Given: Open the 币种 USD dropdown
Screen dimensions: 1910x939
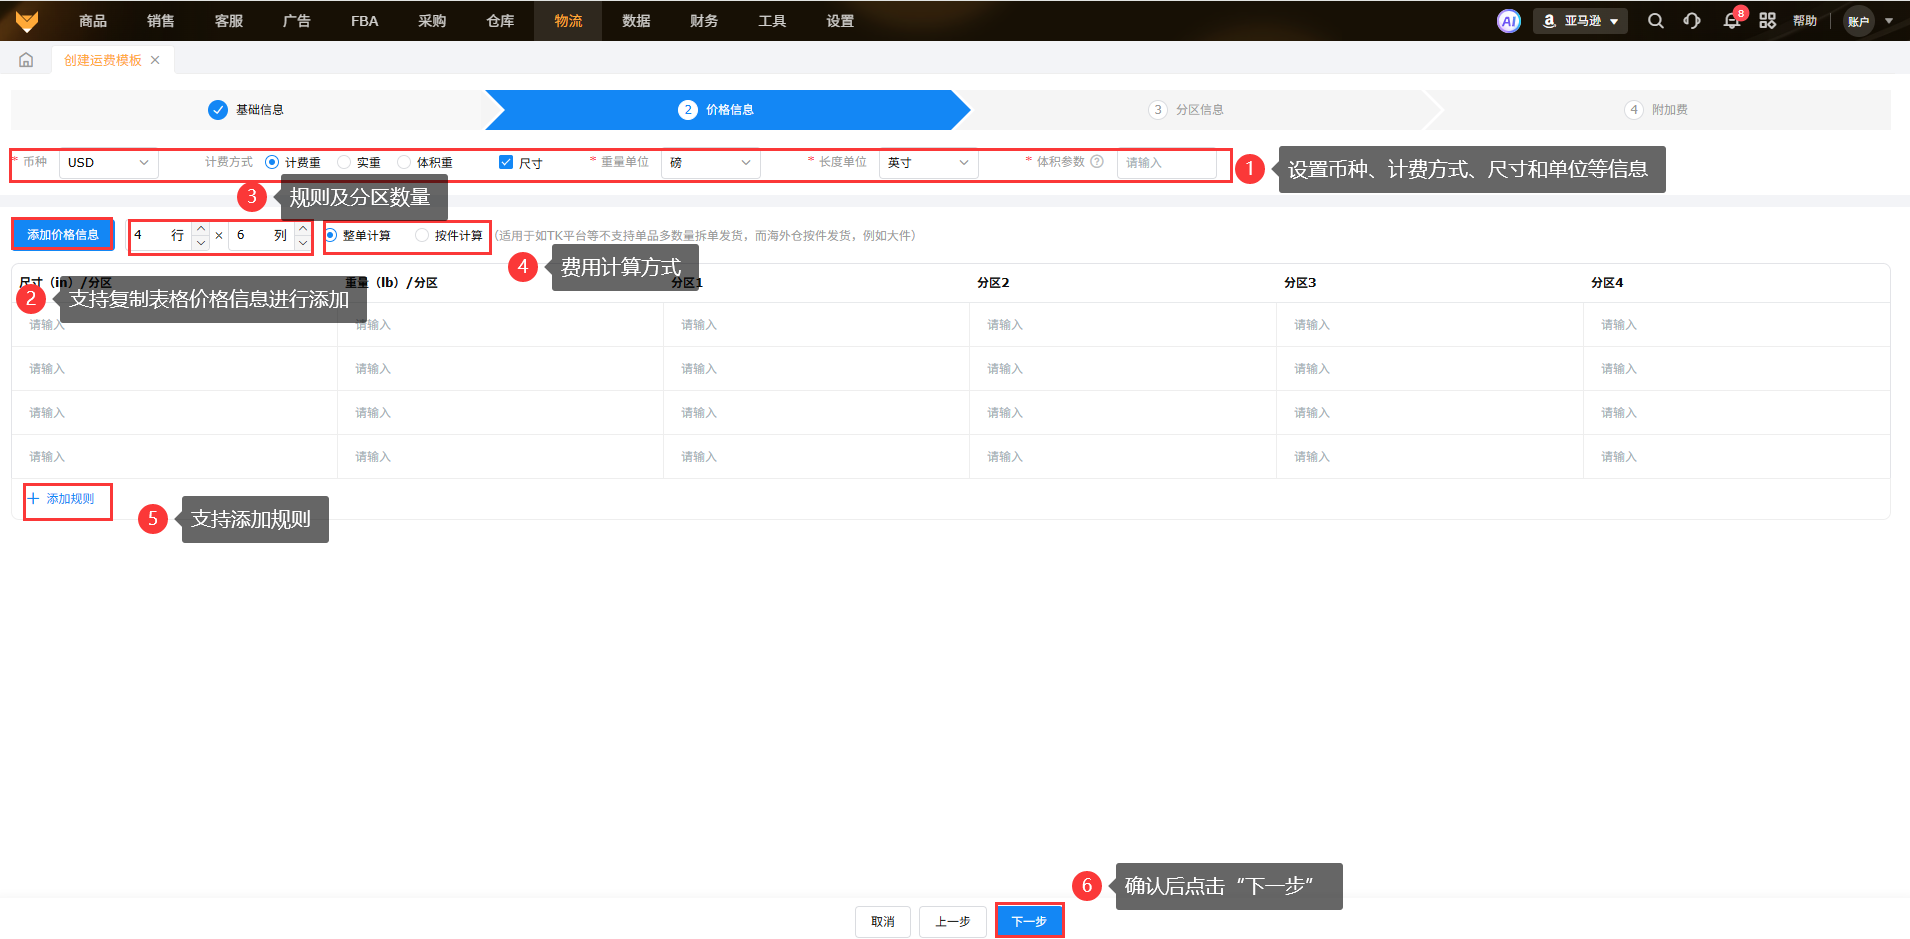Looking at the screenshot, I should coord(108,163).
